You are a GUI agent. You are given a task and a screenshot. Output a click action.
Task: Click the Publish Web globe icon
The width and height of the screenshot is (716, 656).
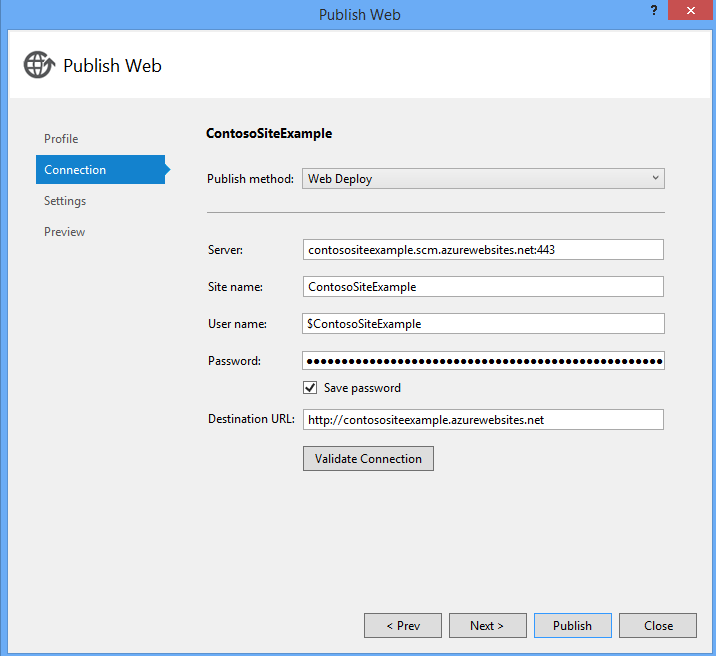tap(39, 65)
